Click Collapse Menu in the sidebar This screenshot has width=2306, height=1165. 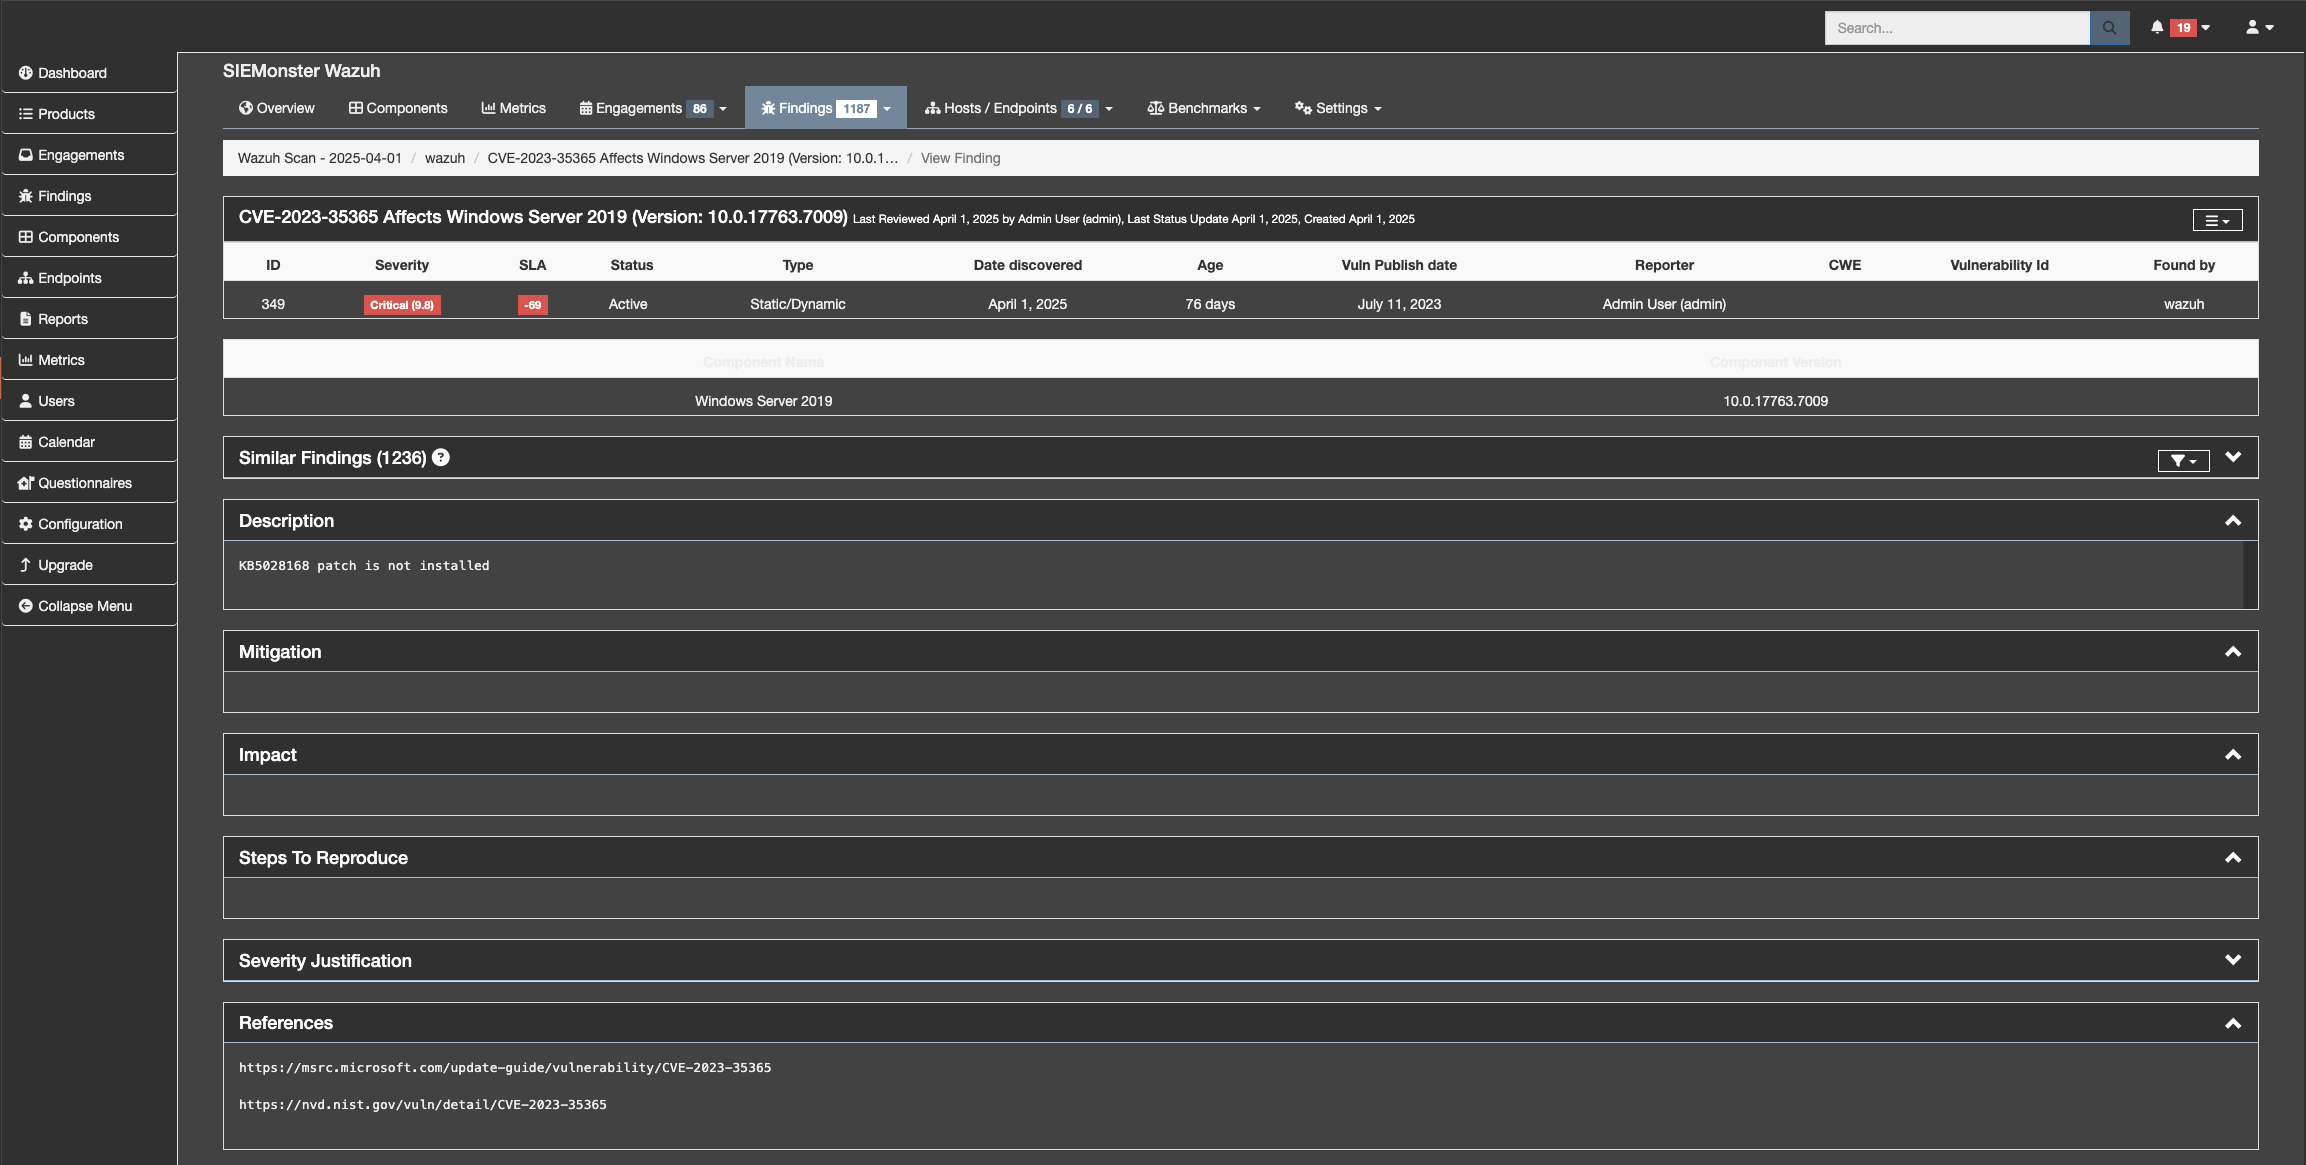coord(84,606)
